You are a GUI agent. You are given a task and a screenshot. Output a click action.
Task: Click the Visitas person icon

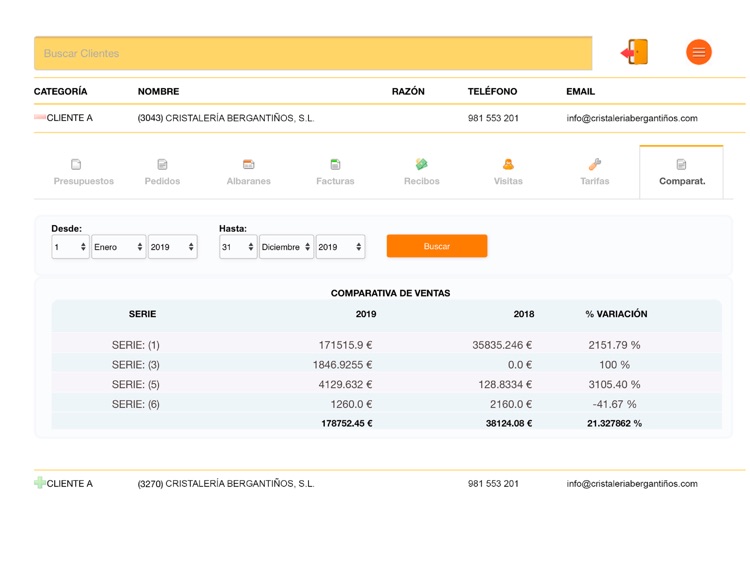(508, 165)
